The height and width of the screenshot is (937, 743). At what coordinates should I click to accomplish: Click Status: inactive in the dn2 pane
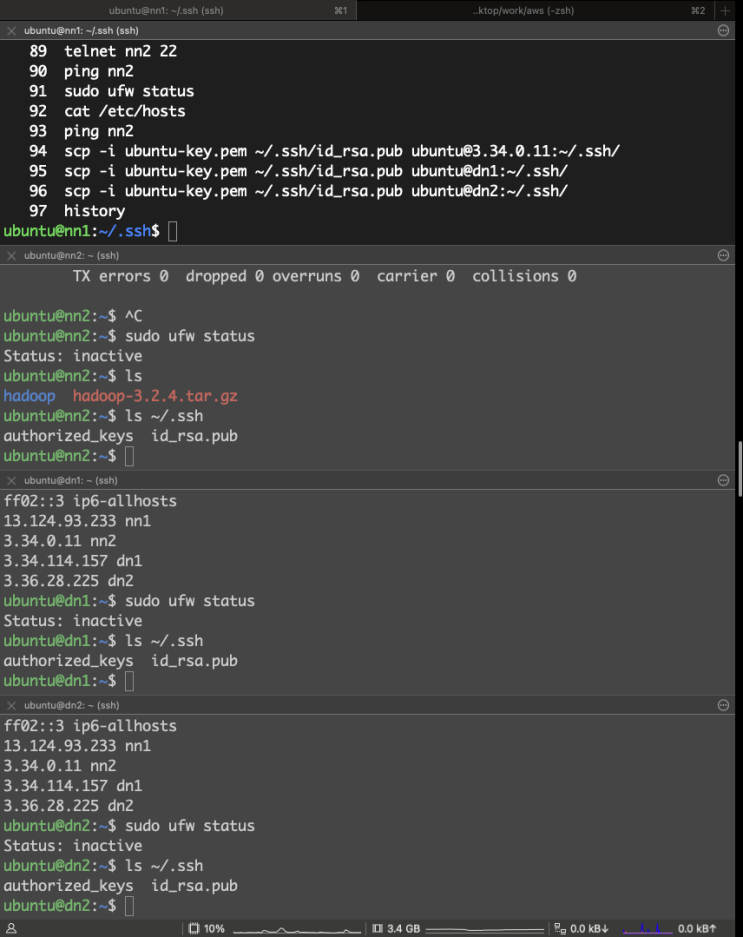[73, 846]
